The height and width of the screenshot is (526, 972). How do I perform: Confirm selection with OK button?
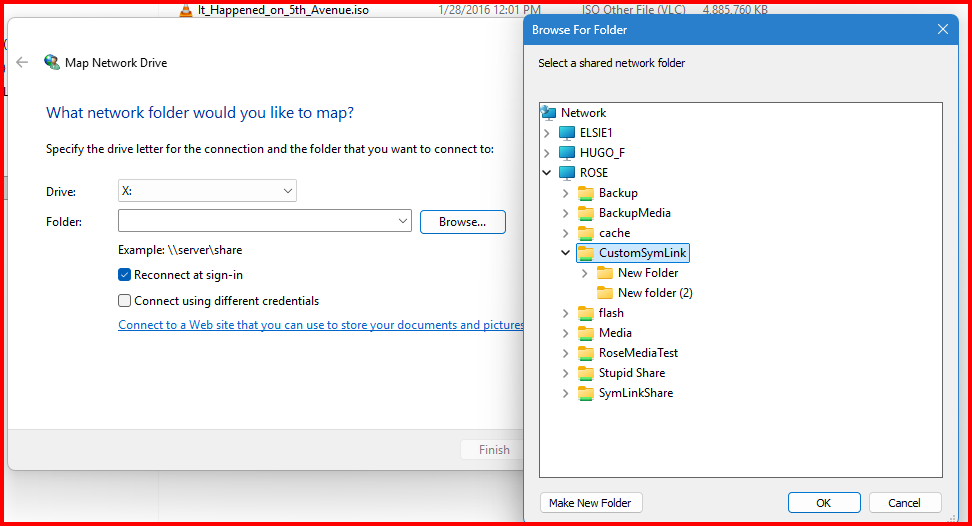click(824, 502)
